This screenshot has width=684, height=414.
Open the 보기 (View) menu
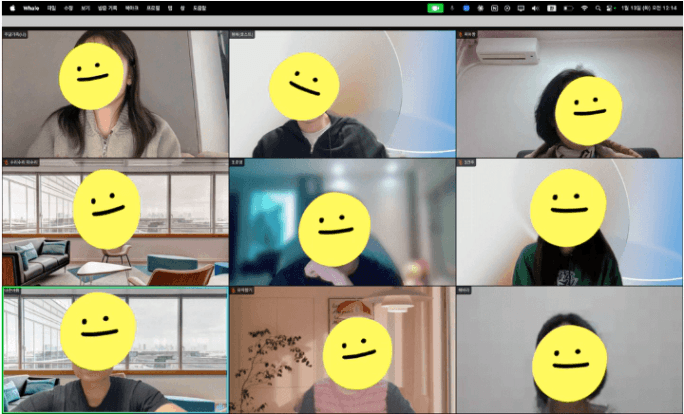tap(85, 8)
